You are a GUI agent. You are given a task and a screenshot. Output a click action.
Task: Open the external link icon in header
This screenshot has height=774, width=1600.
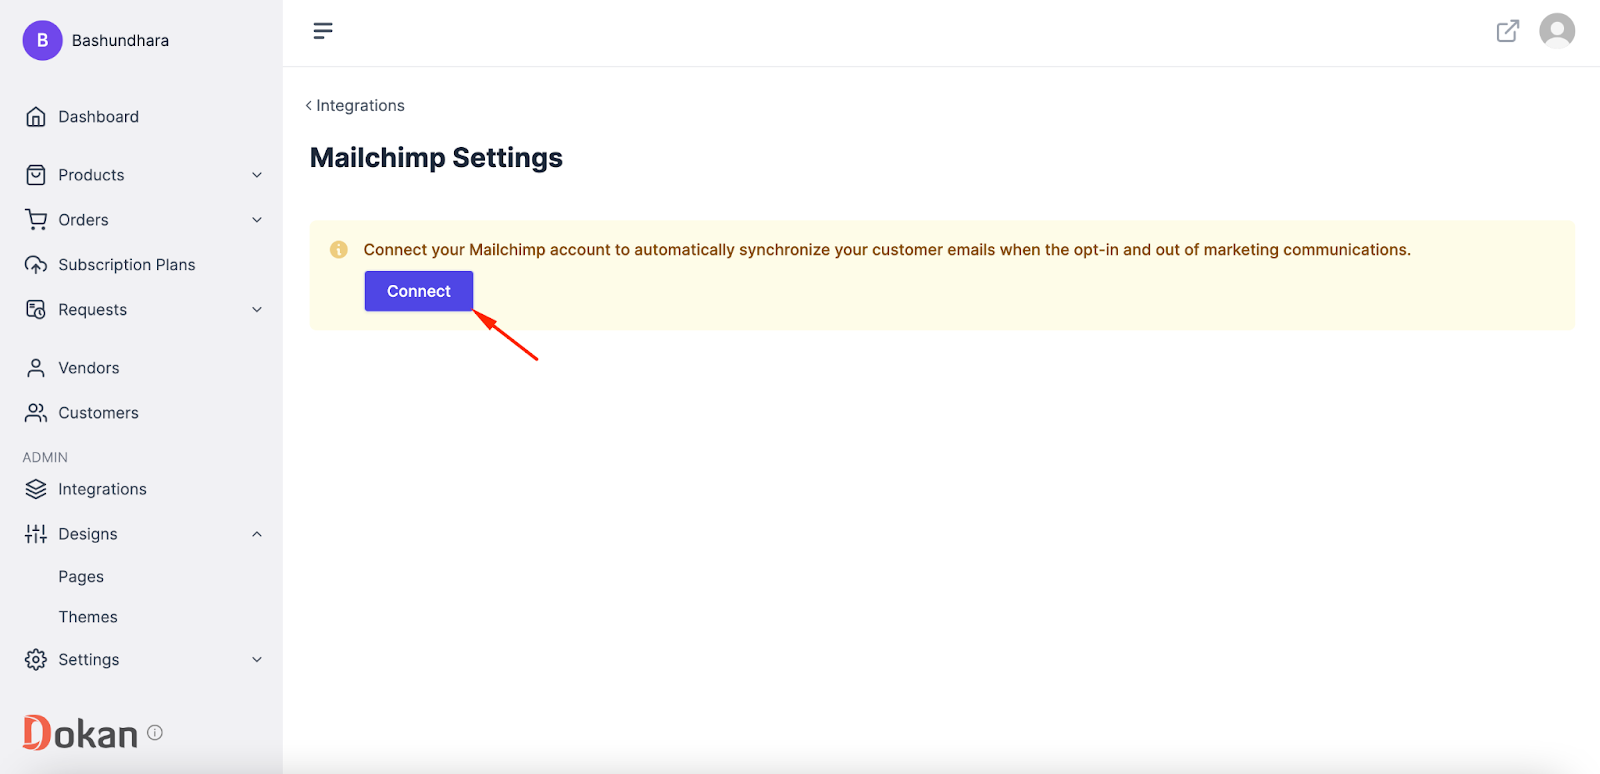click(1508, 31)
